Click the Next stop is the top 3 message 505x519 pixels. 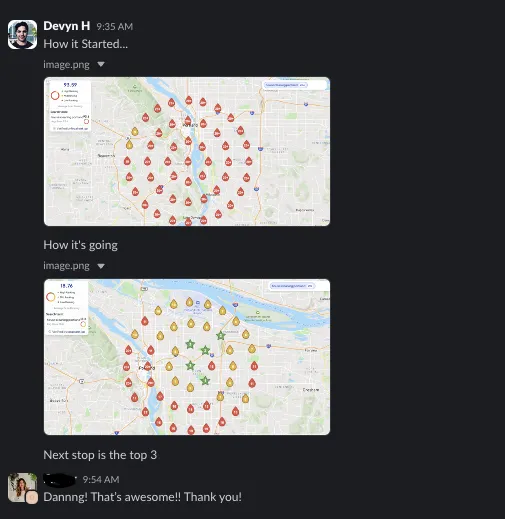click(x=100, y=455)
